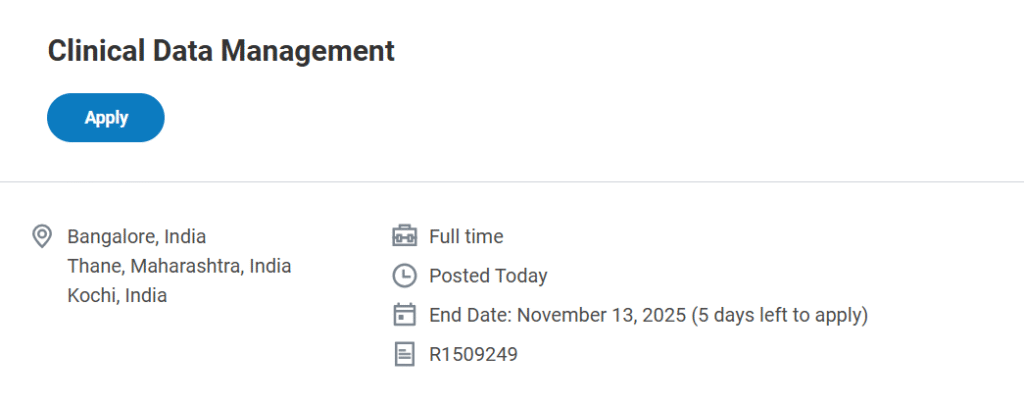Click the November 13, 2025 date
Image resolution: width=1024 pixels, height=405 pixels.
click(x=601, y=315)
